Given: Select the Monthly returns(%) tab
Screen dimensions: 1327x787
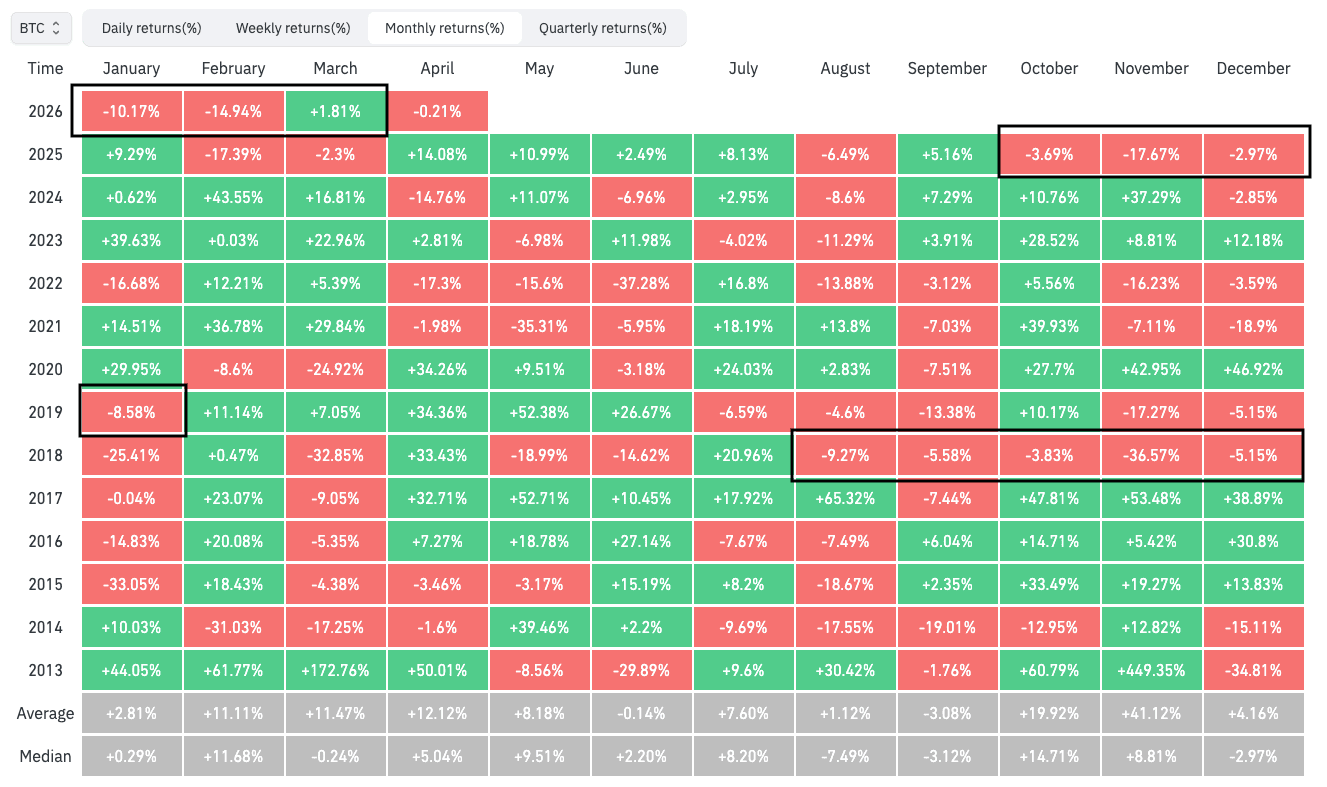Looking at the screenshot, I should pyautogui.click(x=444, y=28).
